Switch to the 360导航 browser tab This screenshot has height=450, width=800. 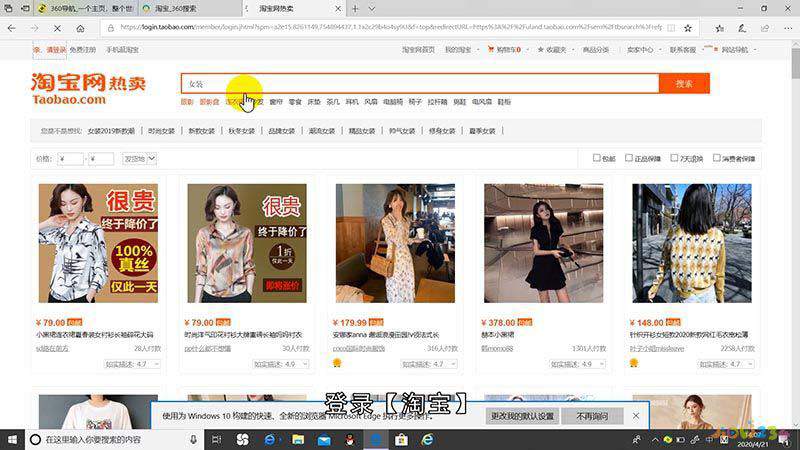click(x=87, y=9)
